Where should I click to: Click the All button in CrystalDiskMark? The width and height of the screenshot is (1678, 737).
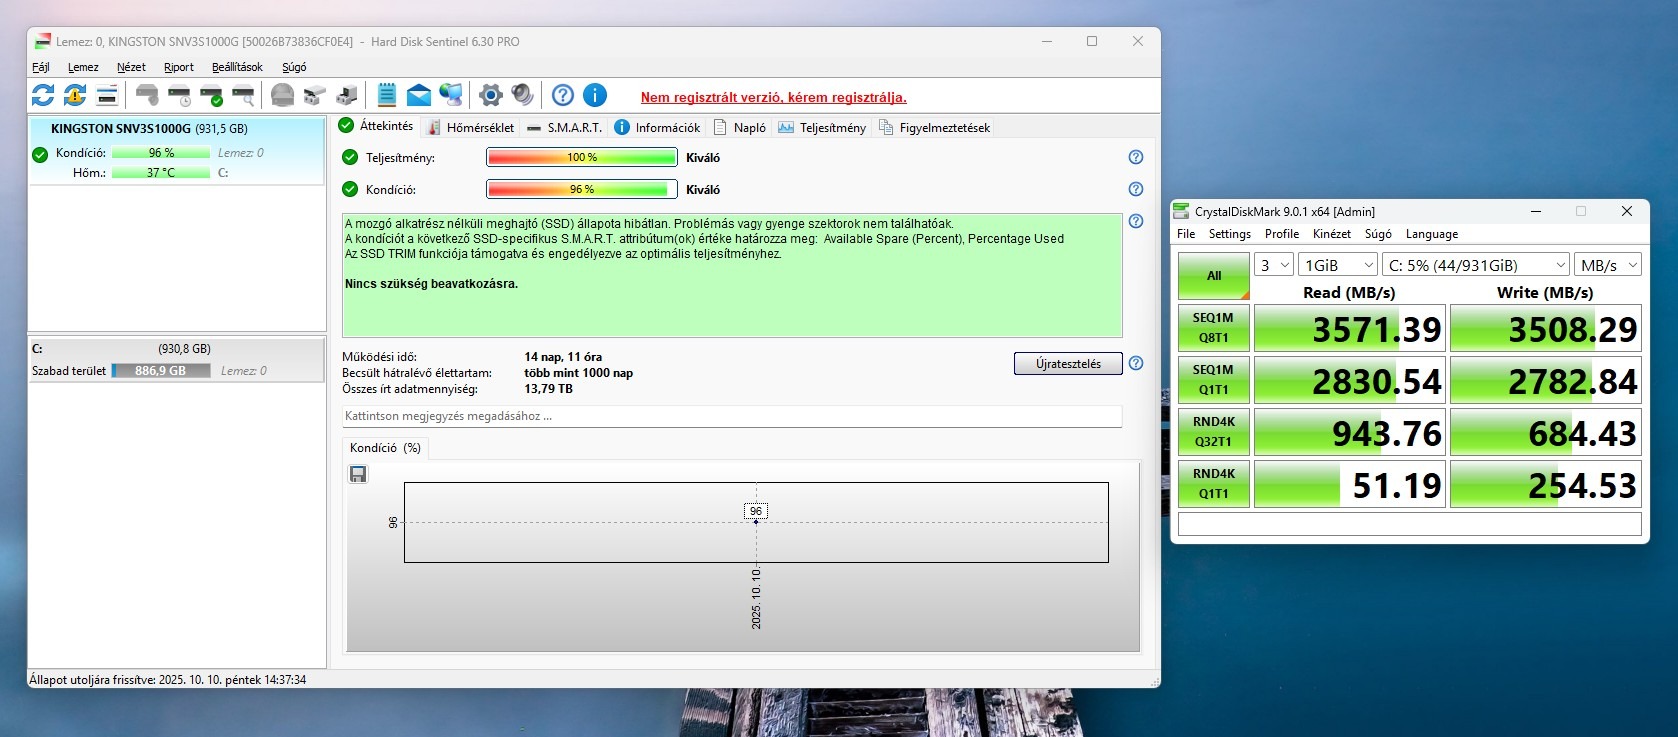1214,276
